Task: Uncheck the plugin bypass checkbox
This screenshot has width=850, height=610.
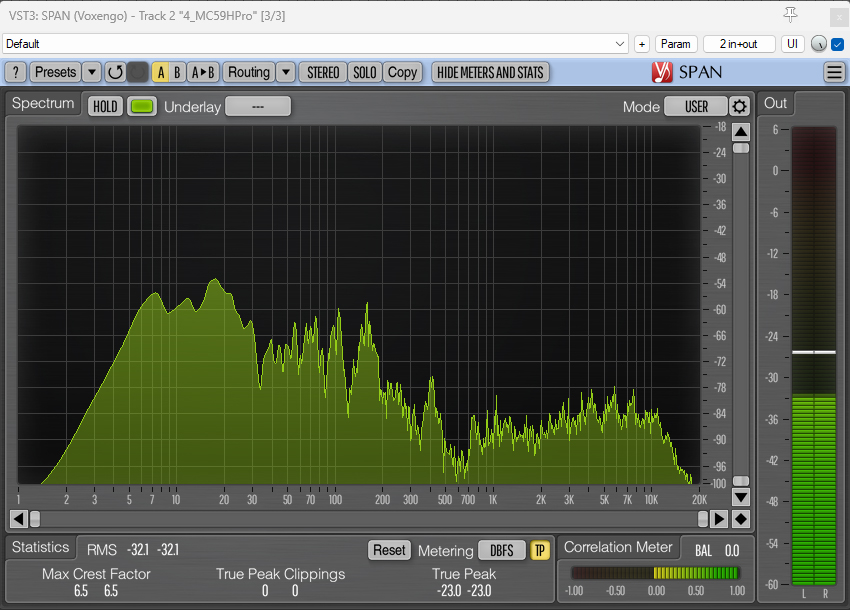Action: pos(837,44)
